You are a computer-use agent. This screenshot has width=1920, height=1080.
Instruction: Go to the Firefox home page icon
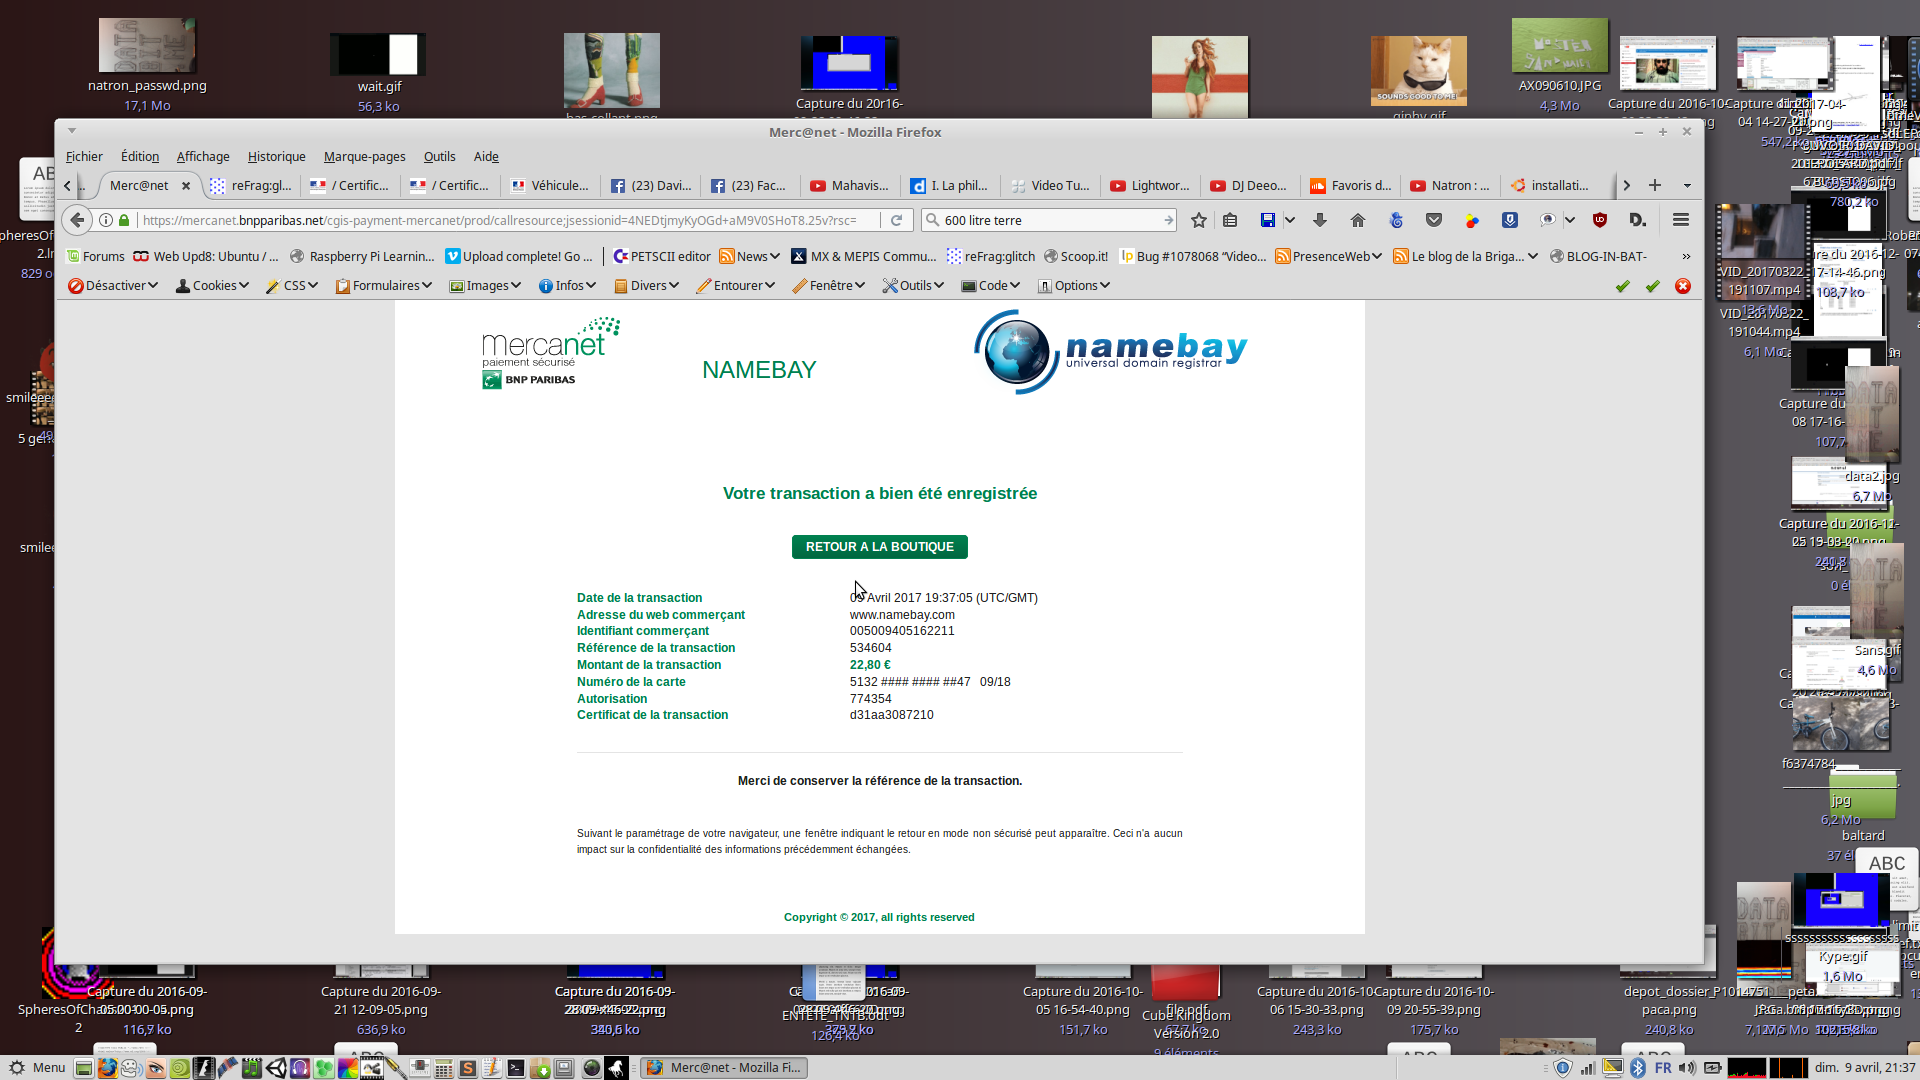click(1357, 220)
